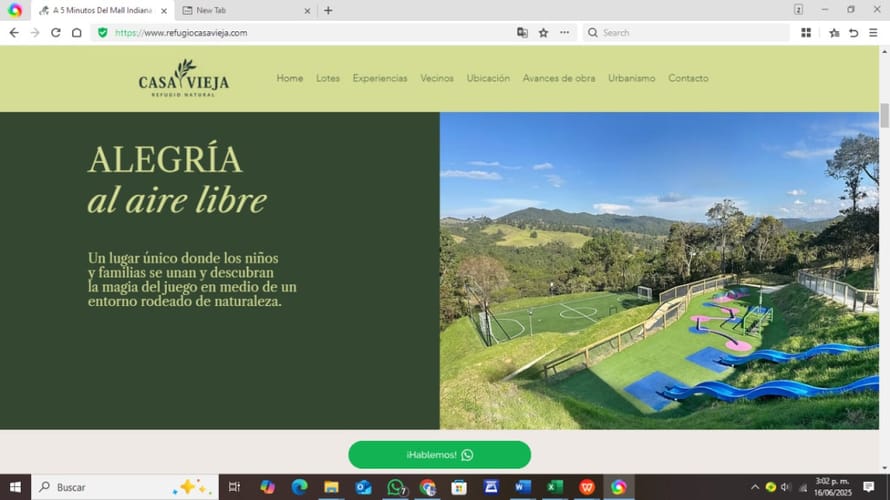Reload the current page
The height and width of the screenshot is (500, 890).
coord(56,33)
